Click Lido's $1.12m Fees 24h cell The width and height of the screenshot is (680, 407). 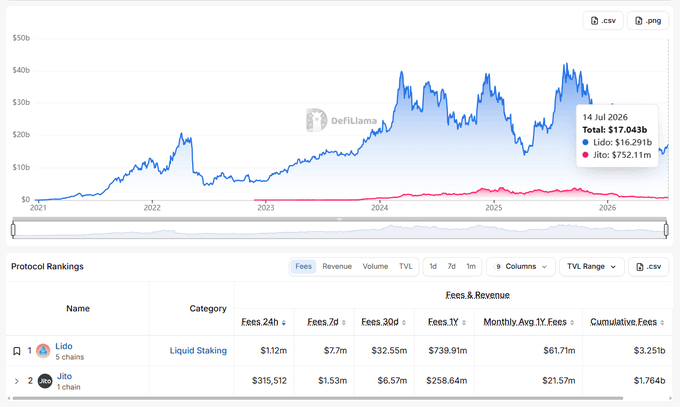(x=274, y=351)
